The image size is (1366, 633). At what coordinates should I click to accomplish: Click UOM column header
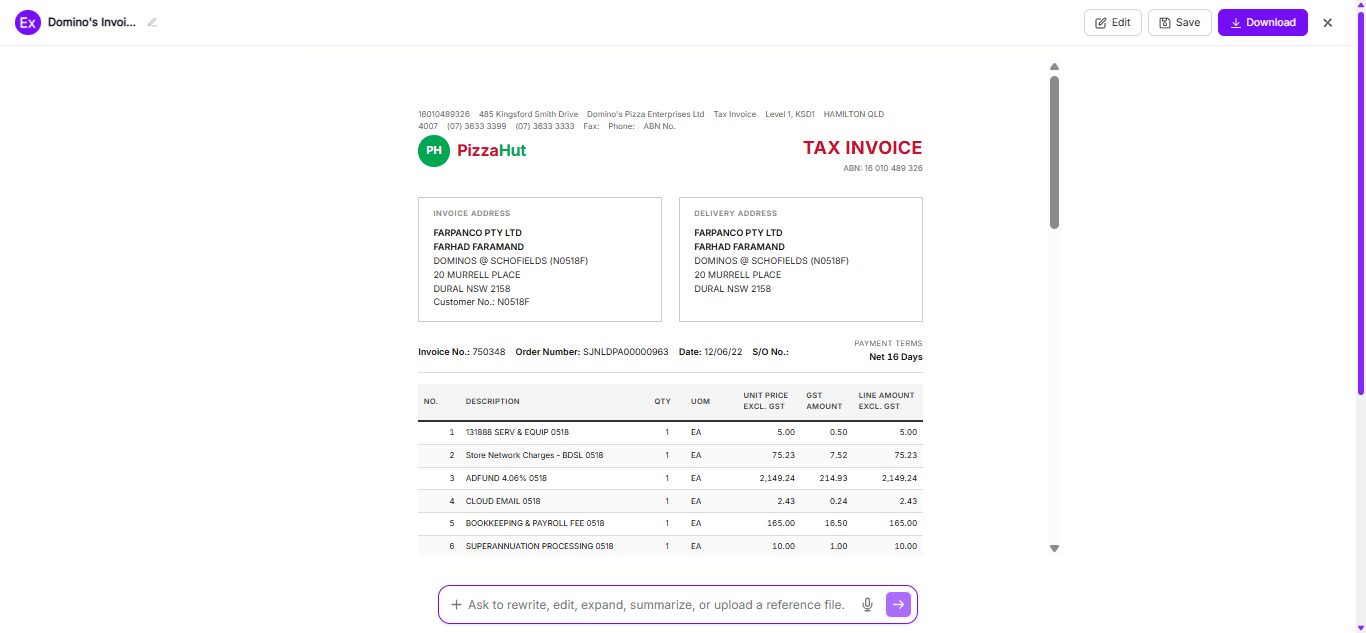coord(700,401)
